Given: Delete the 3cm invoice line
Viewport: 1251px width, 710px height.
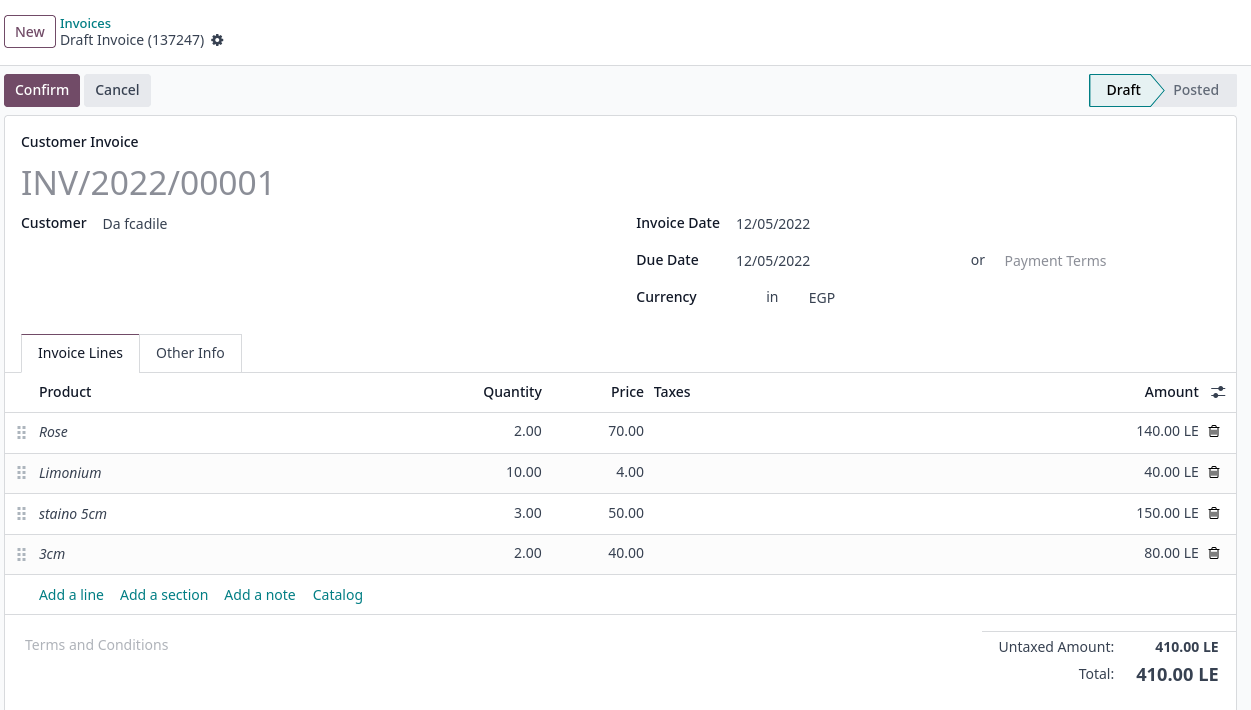Looking at the screenshot, I should pos(1214,553).
